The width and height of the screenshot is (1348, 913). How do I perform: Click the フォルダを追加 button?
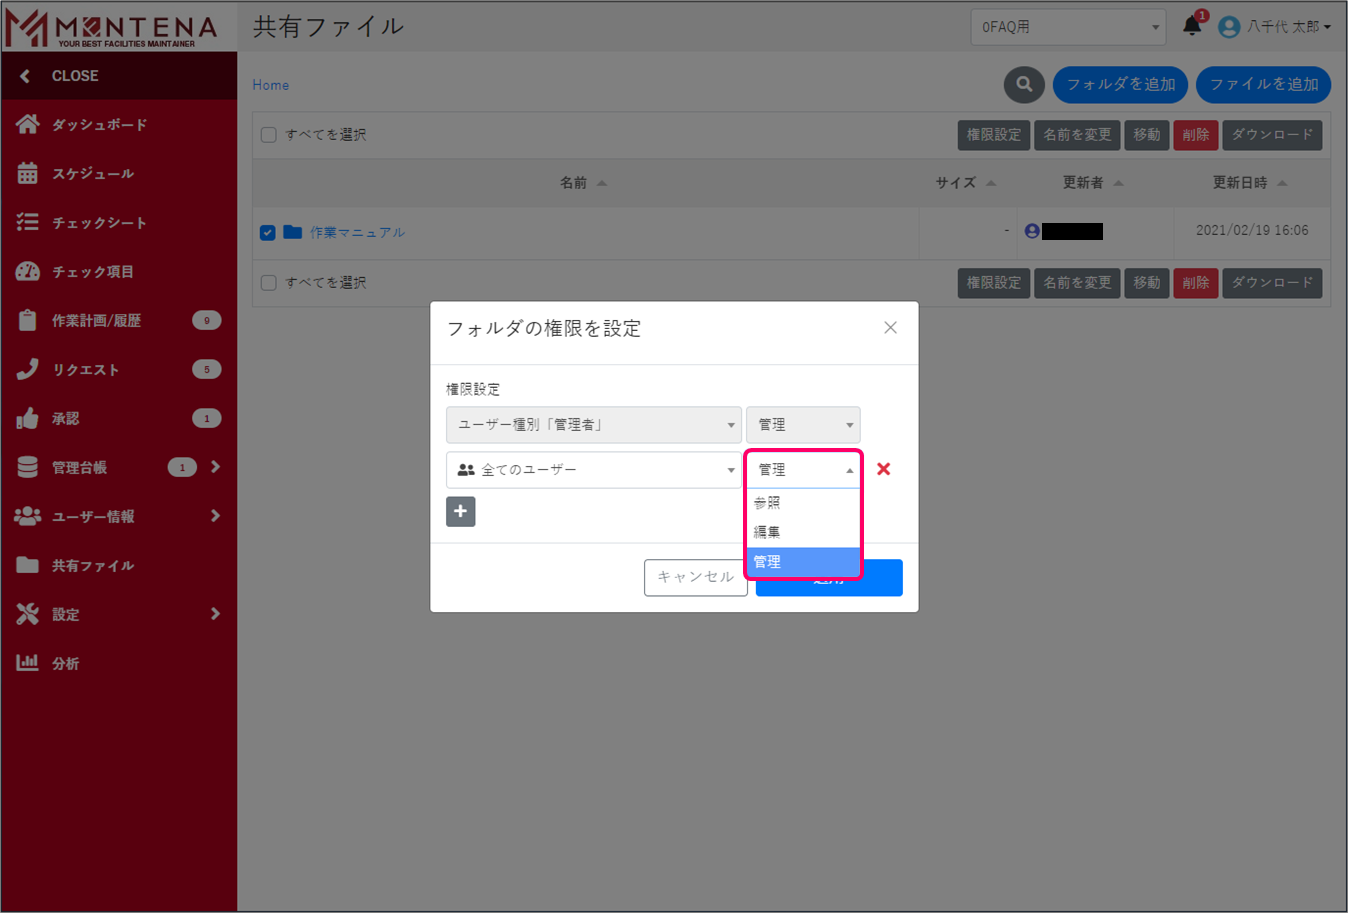(x=1120, y=85)
